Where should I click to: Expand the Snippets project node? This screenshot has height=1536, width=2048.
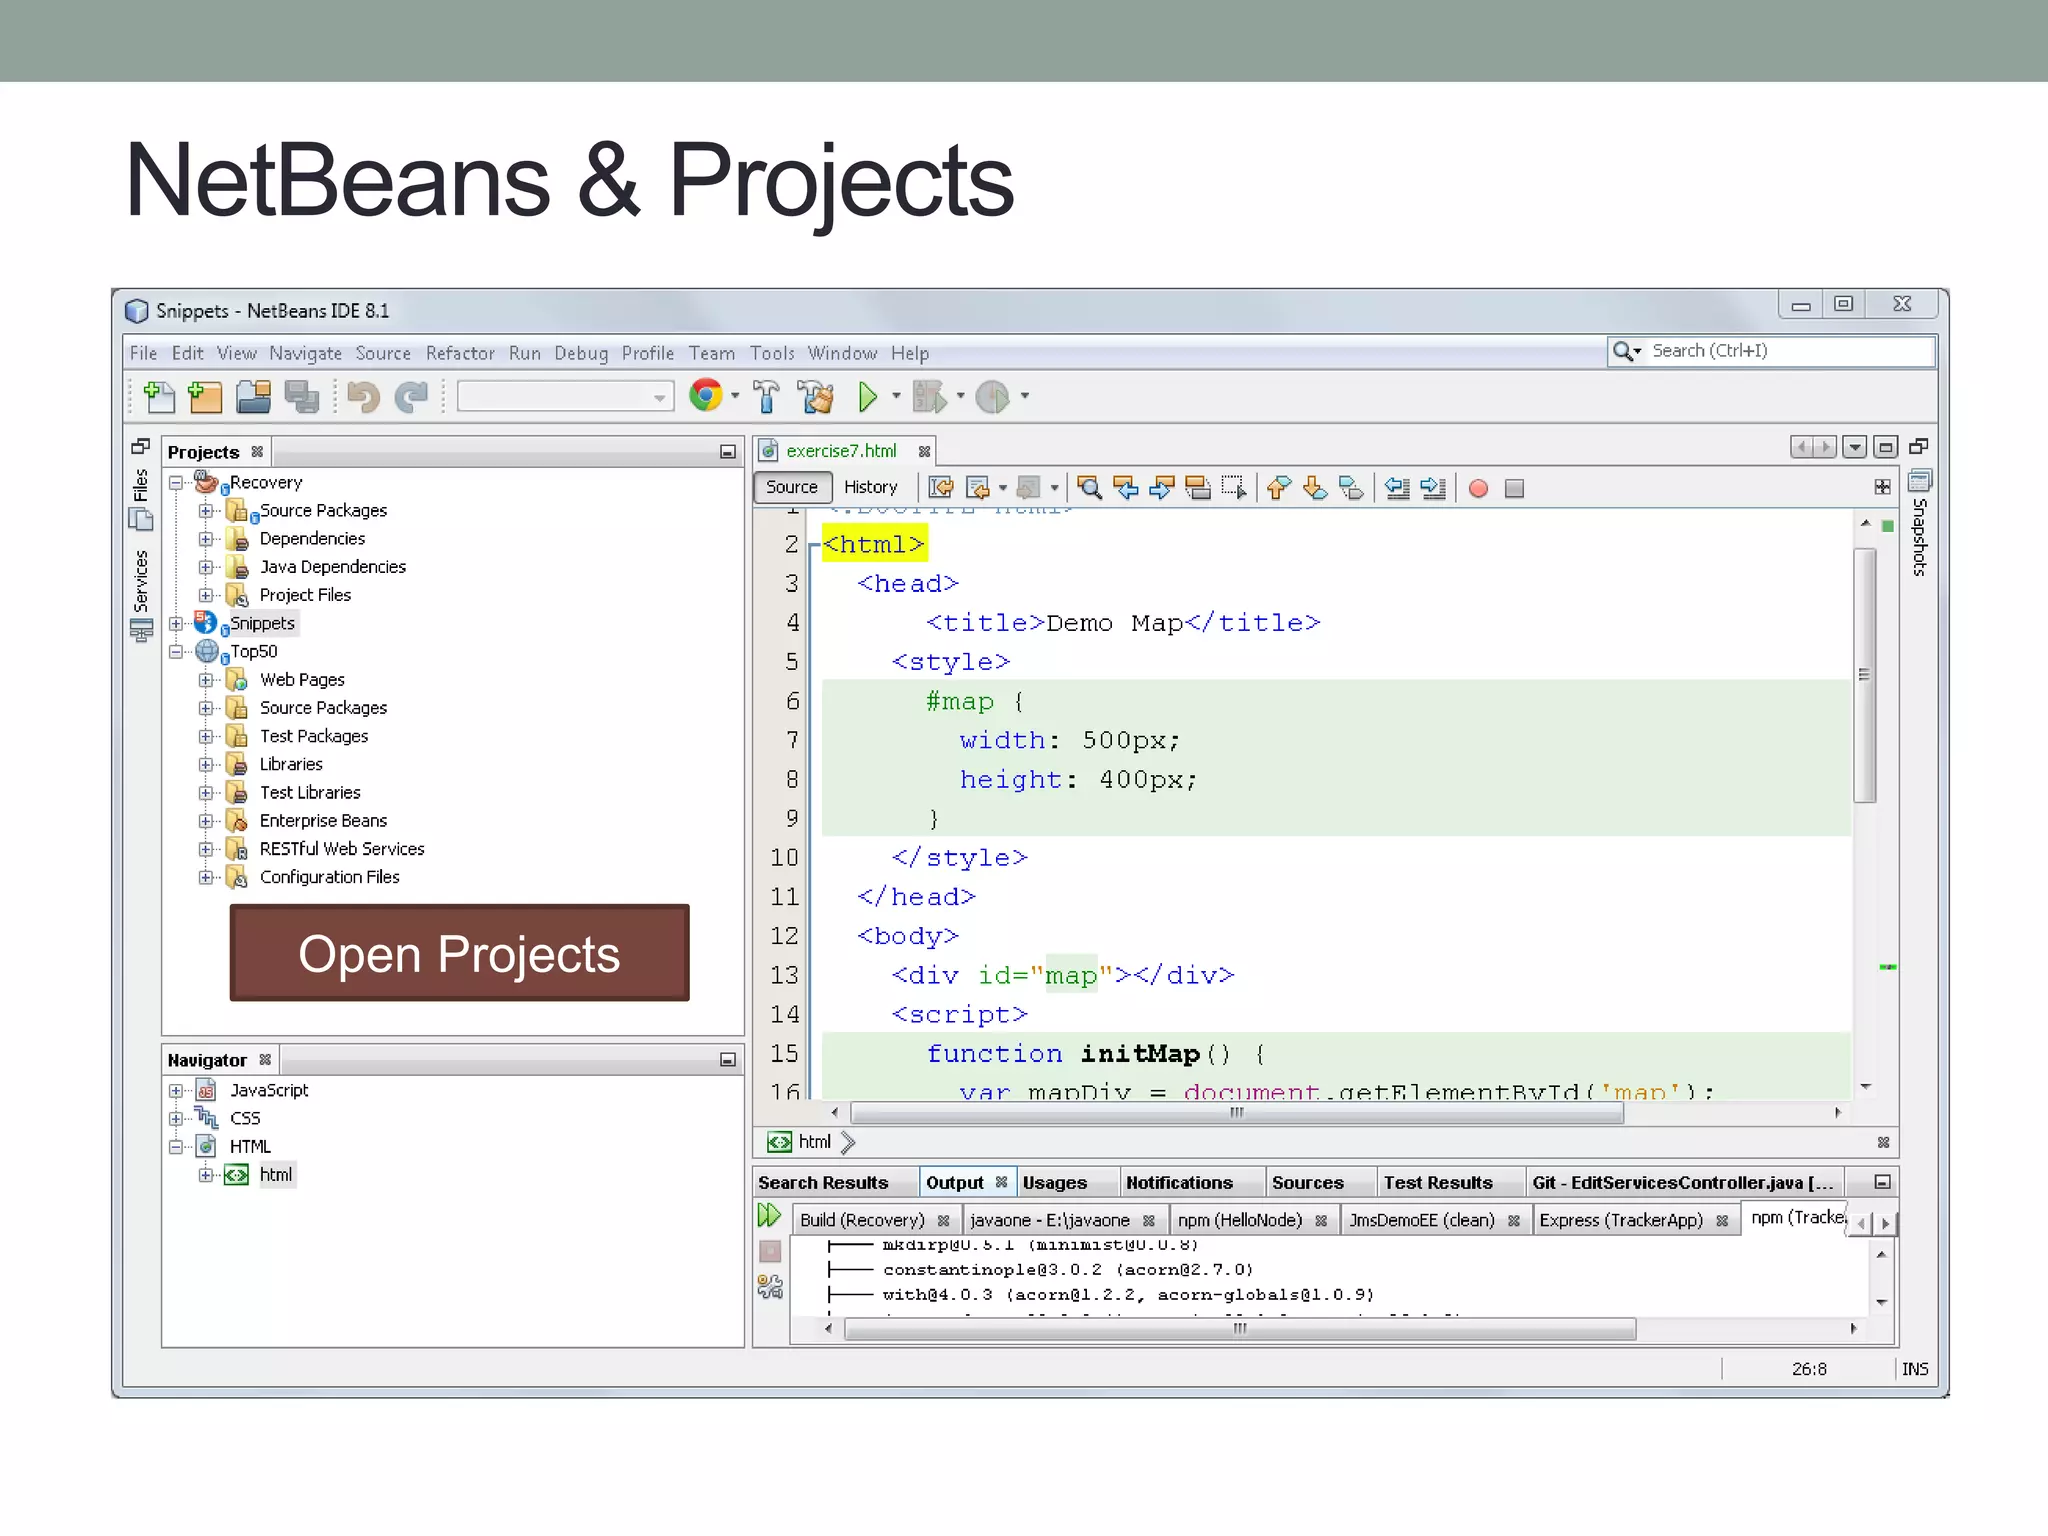(176, 624)
